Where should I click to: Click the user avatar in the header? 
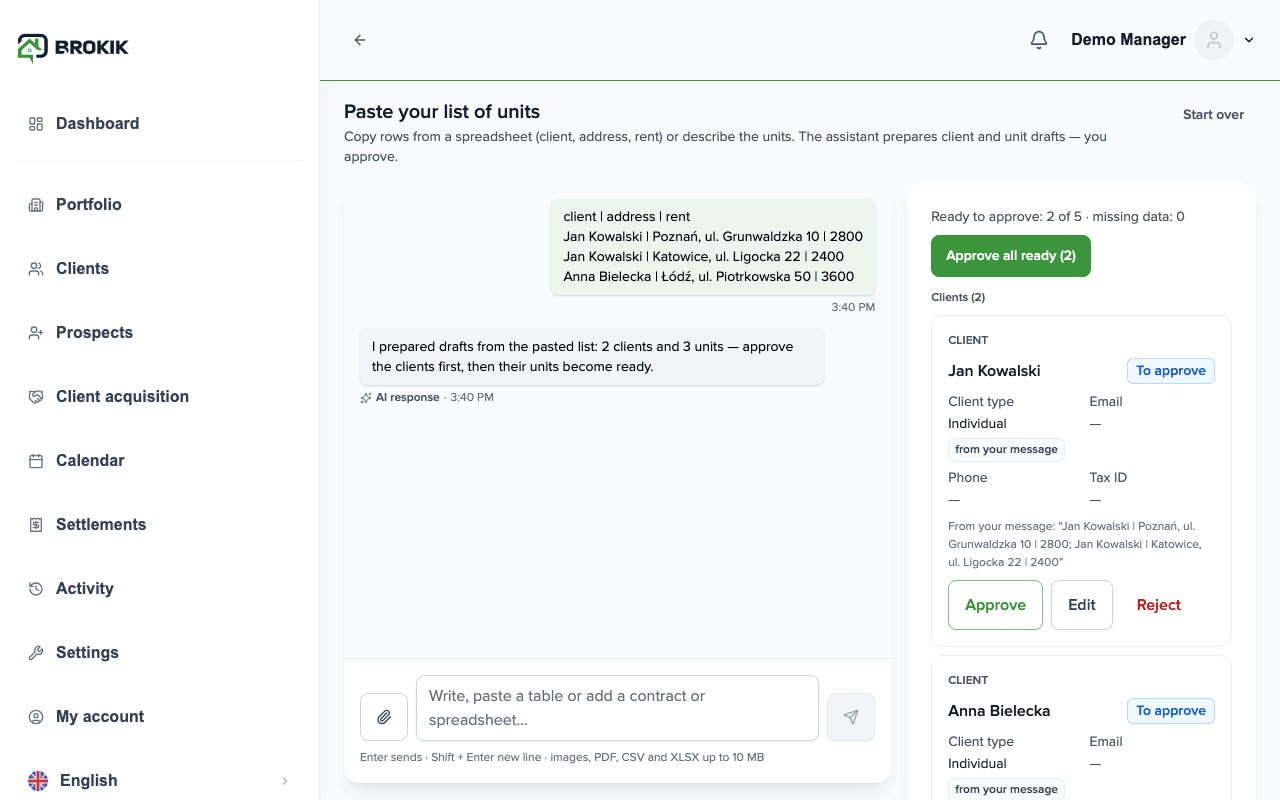(1214, 40)
